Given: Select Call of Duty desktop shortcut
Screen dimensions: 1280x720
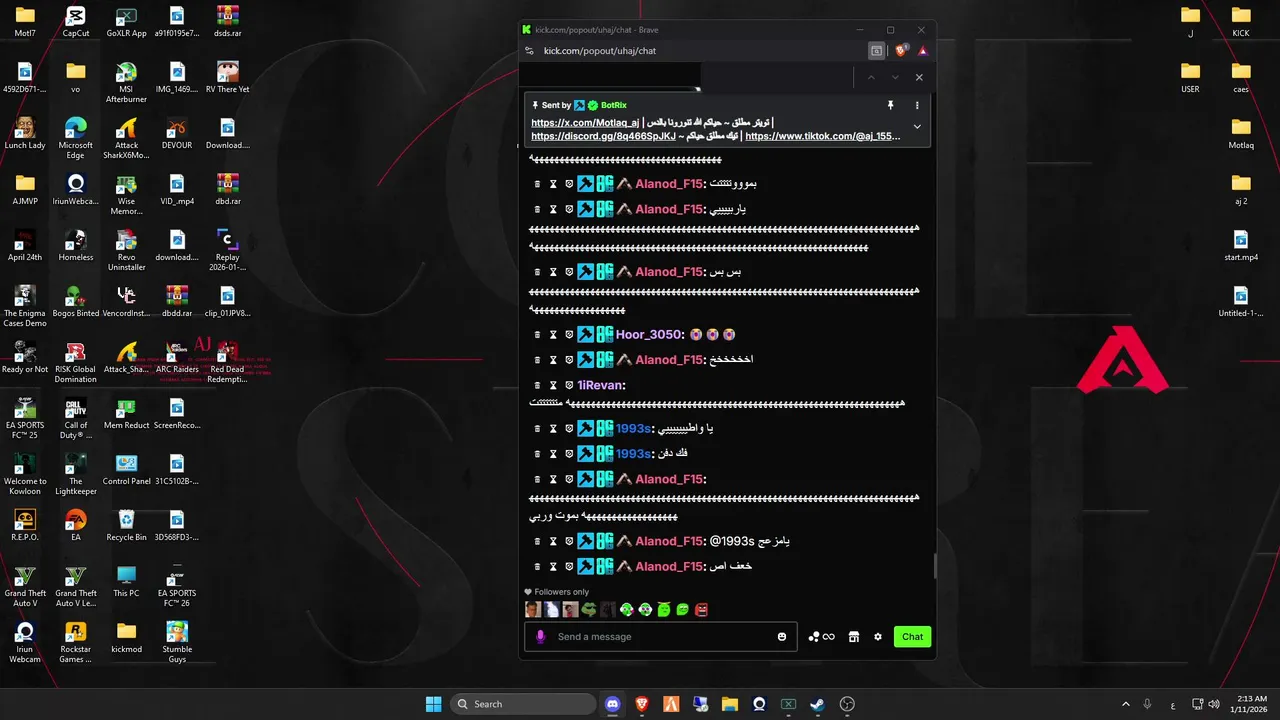Looking at the screenshot, I should [x=76, y=418].
